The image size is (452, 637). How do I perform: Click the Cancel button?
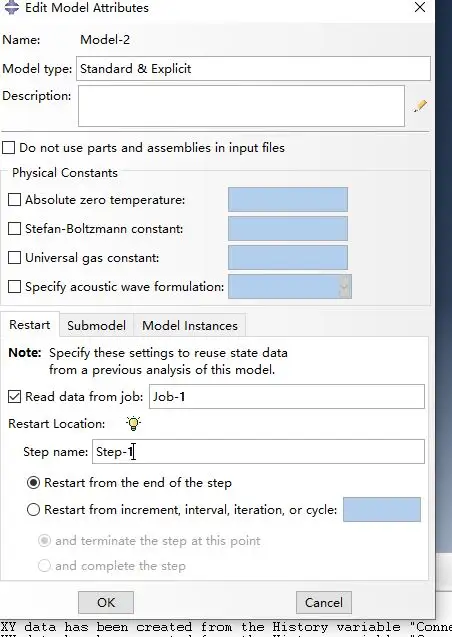[324, 602]
